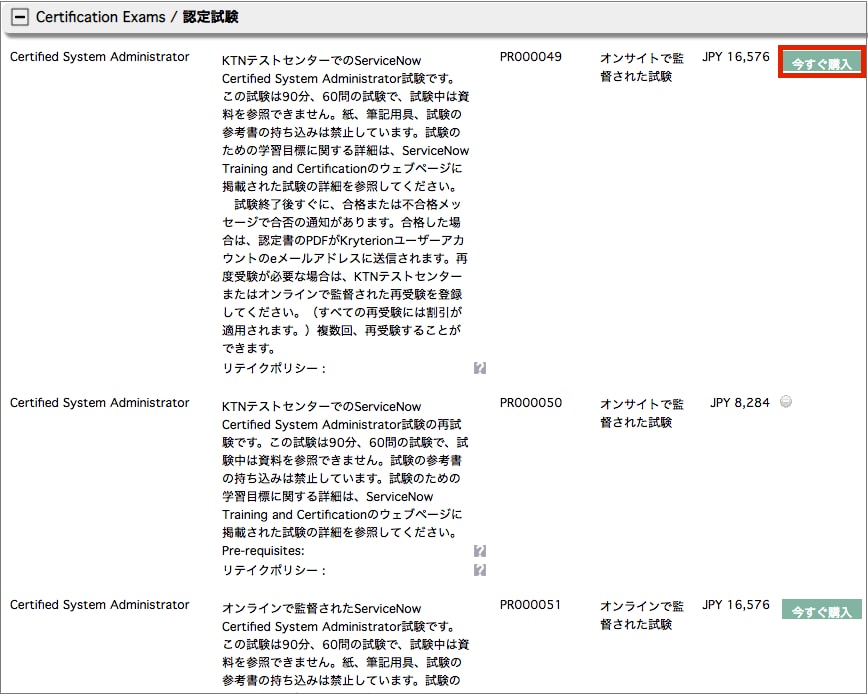Buy exam PR000051 with 今すぐ購入
The image size is (868, 694).
point(822,611)
